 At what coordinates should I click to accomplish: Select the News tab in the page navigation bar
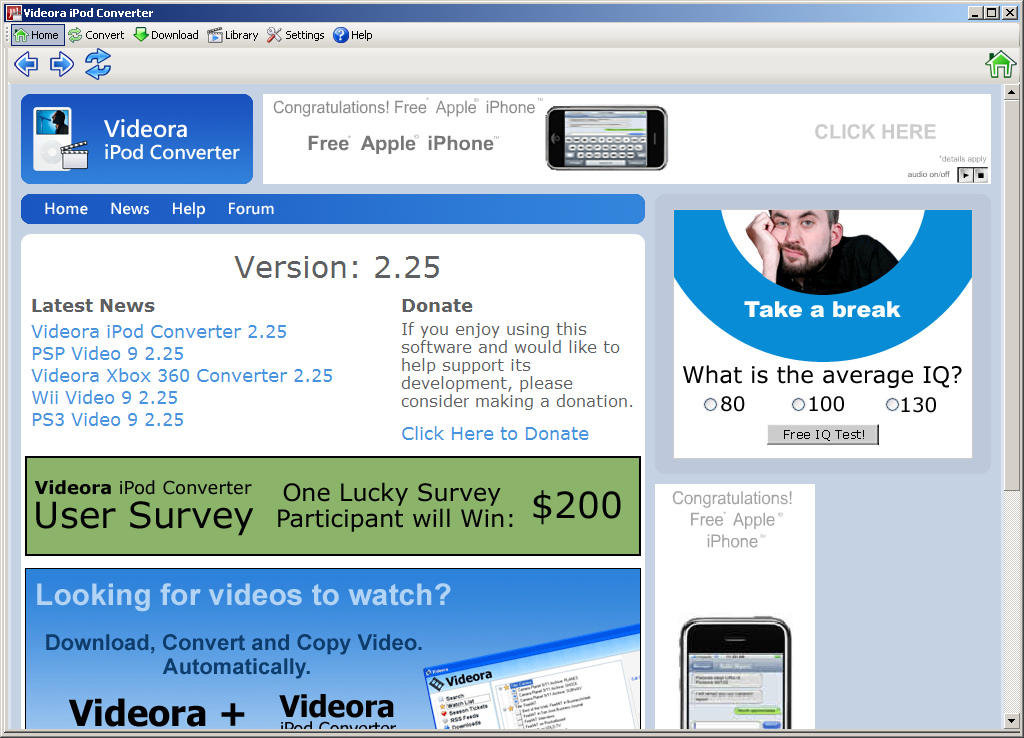[130, 209]
